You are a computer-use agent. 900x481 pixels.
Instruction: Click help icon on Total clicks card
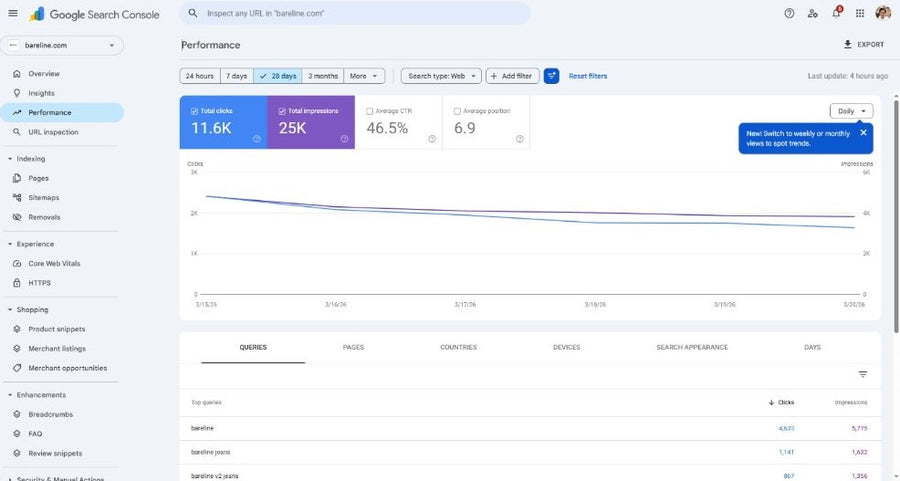(x=257, y=138)
